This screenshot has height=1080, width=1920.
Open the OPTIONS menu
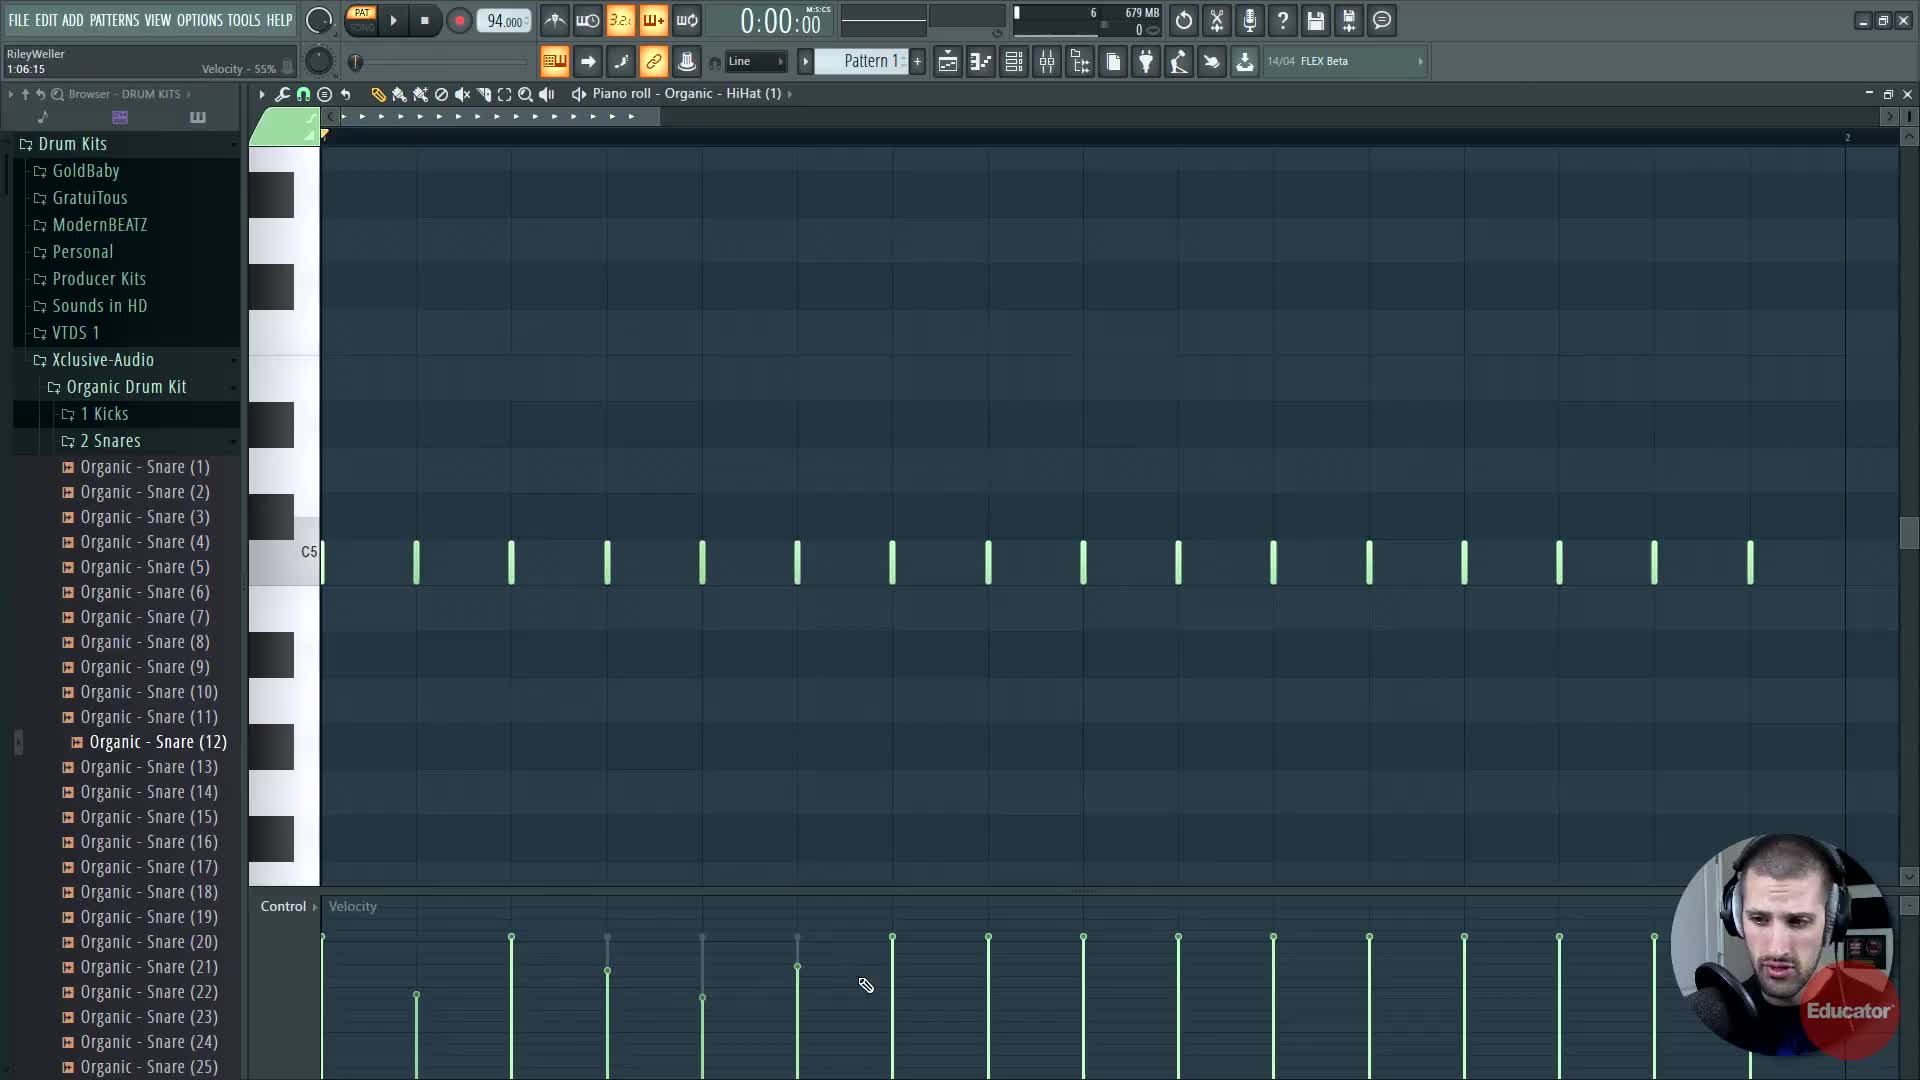tap(199, 20)
